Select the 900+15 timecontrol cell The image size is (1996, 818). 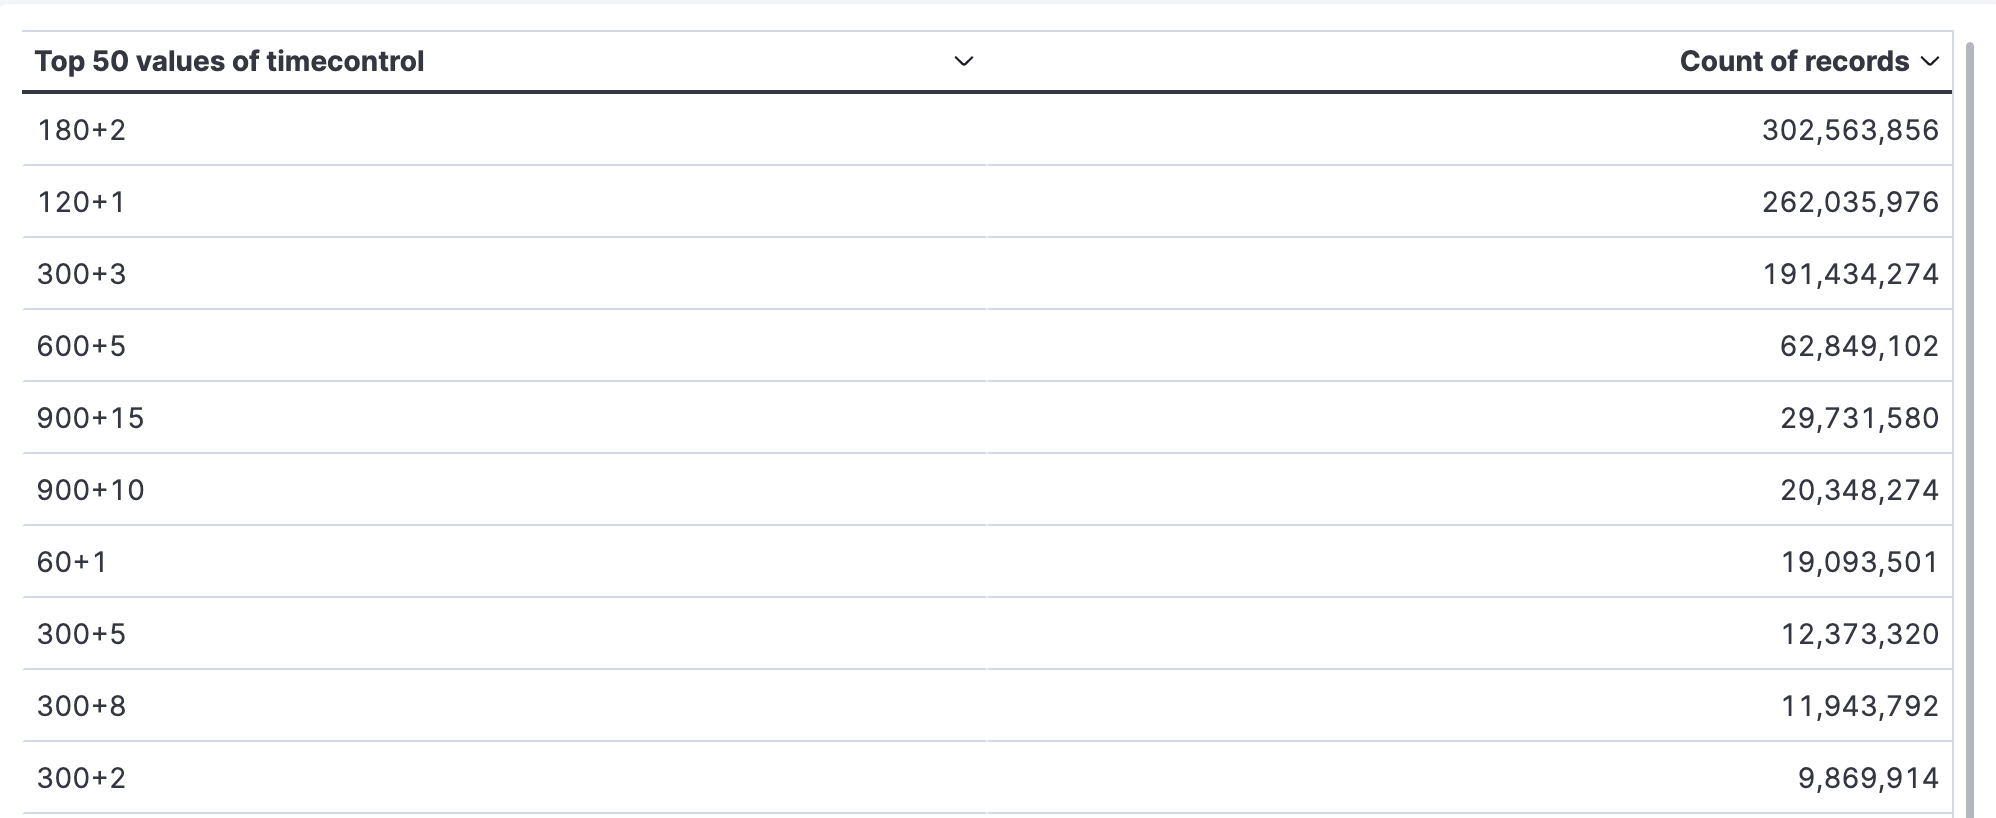pos(504,418)
